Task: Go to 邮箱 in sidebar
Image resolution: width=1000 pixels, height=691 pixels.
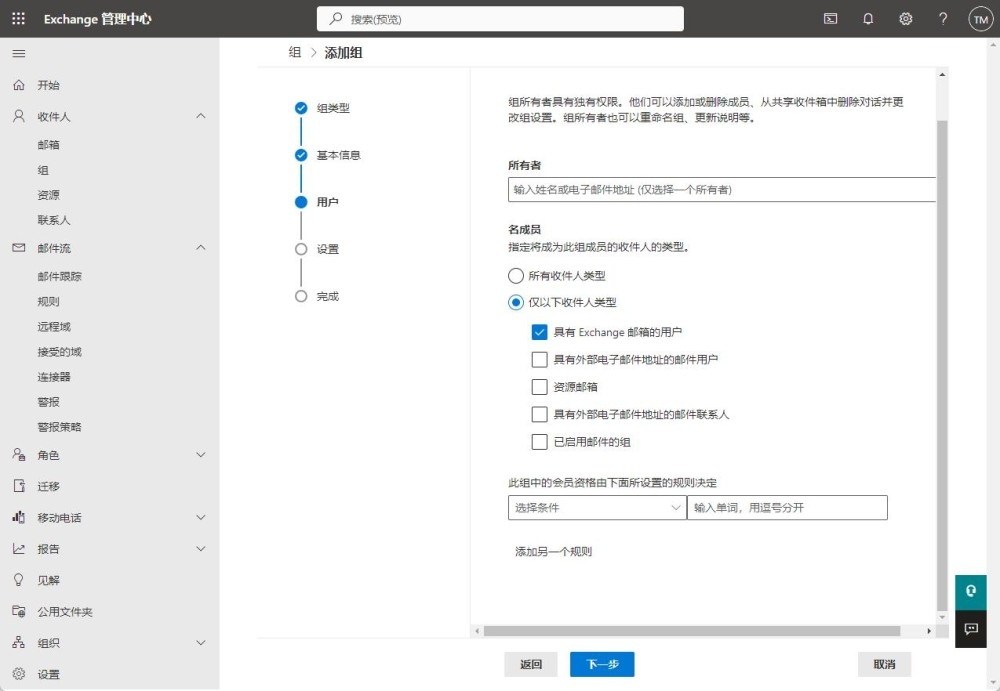Action: click(49, 145)
